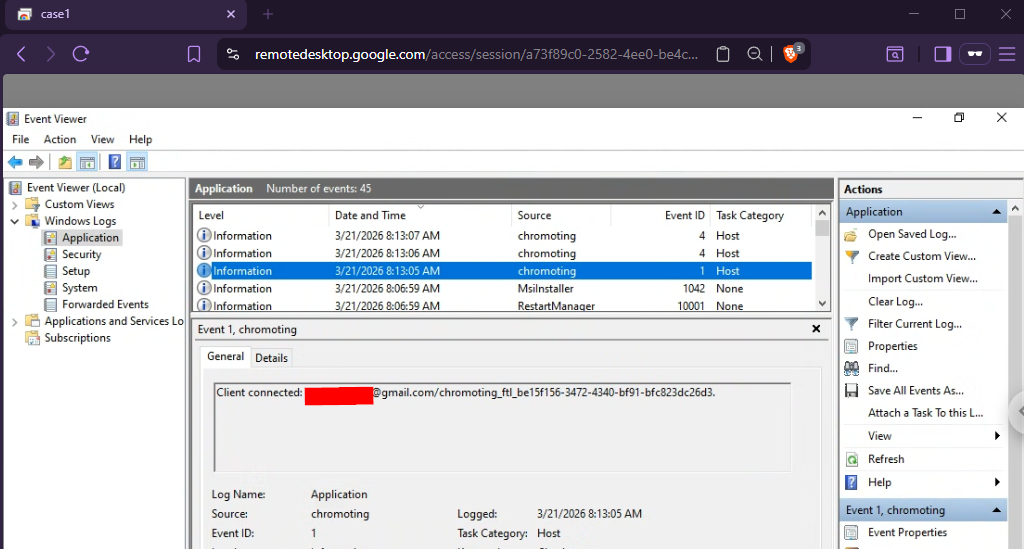Select the MsiInstaller event row
The image size is (1024, 549).
point(503,289)
